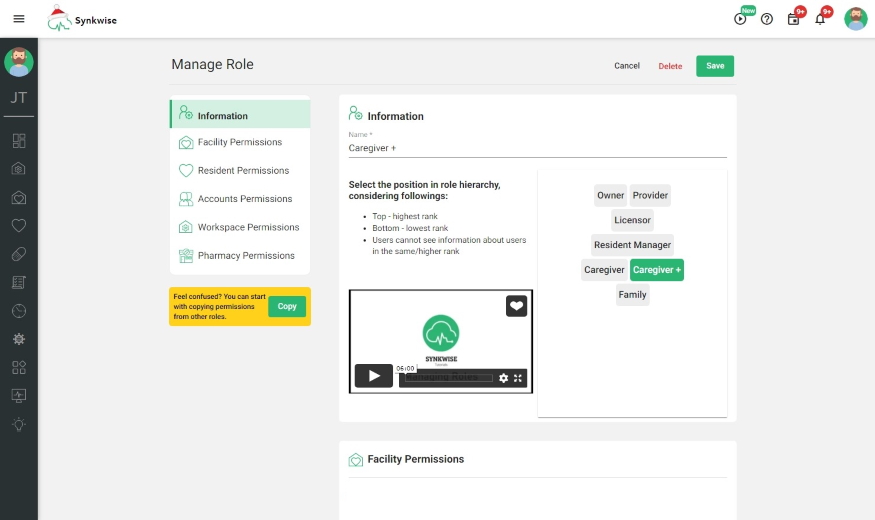This screenshot has width=875, height=520.
Task: Open the video player settings gear
Action: (503, 378)
